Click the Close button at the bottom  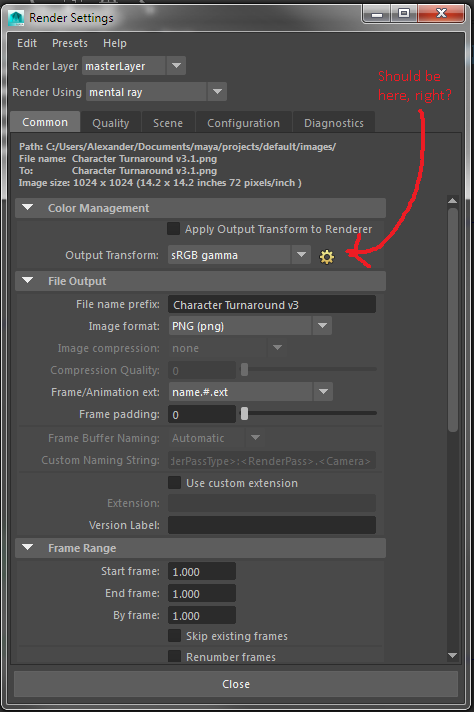[x=236, y=684]
